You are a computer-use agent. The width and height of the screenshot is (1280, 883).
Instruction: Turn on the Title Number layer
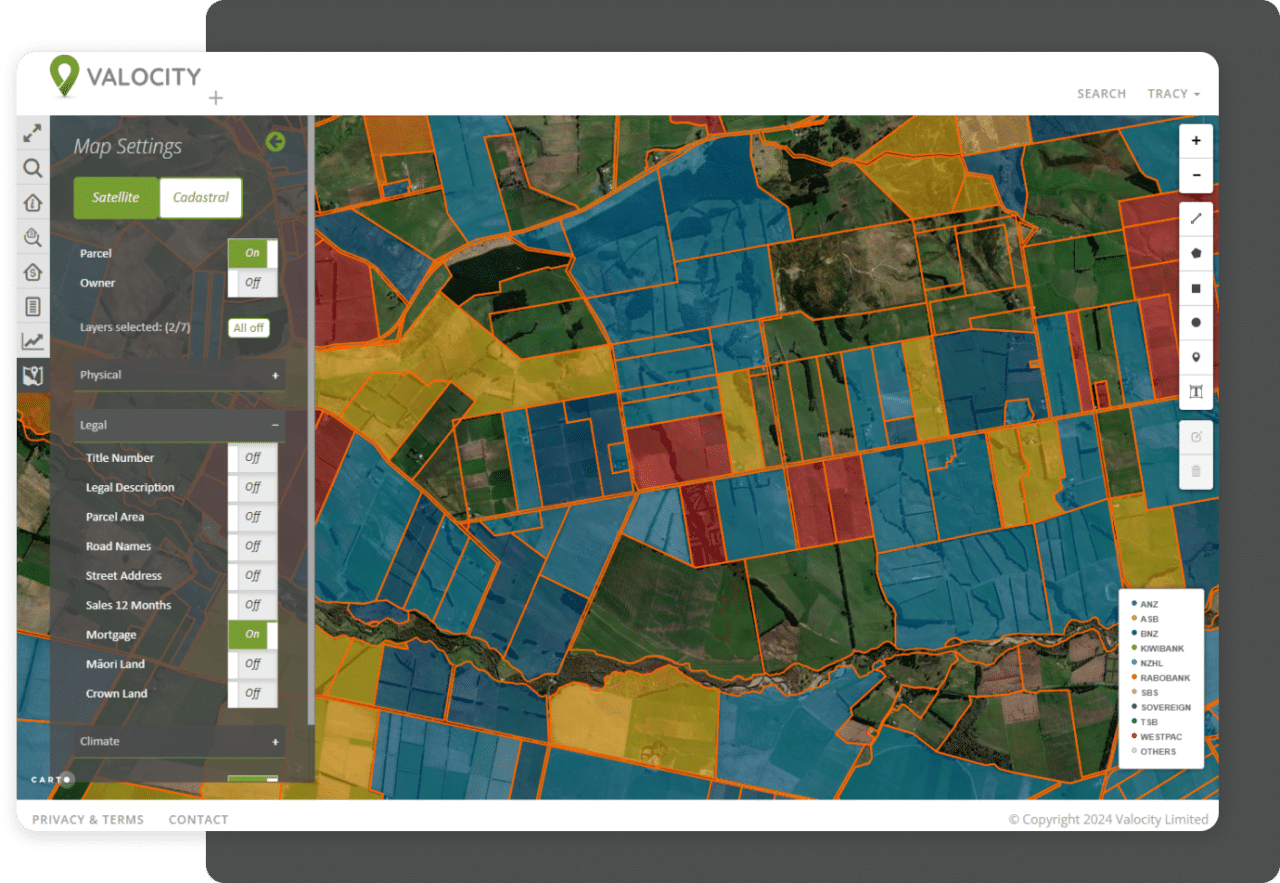tap(252, 457)
